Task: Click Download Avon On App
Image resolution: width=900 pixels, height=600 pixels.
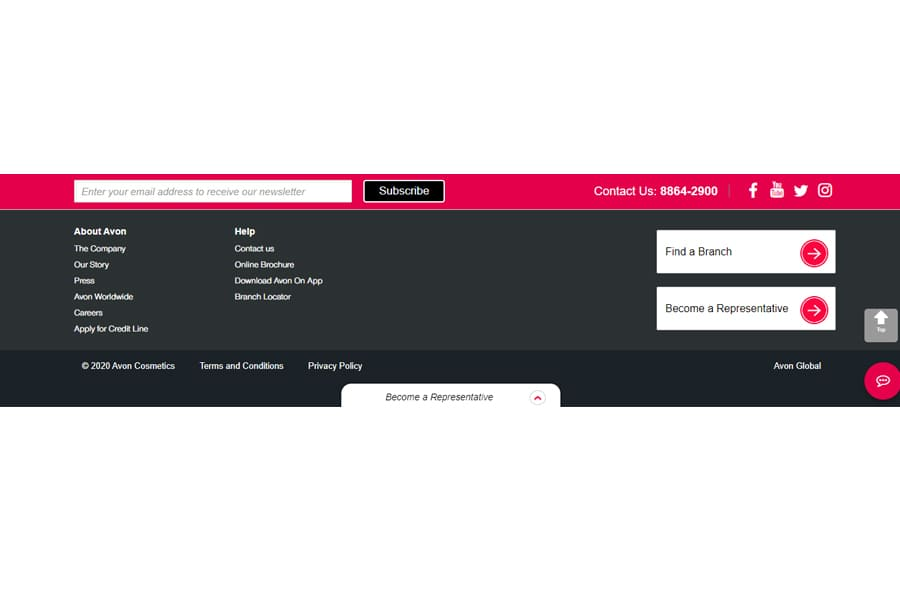Action: click(278, 281)
